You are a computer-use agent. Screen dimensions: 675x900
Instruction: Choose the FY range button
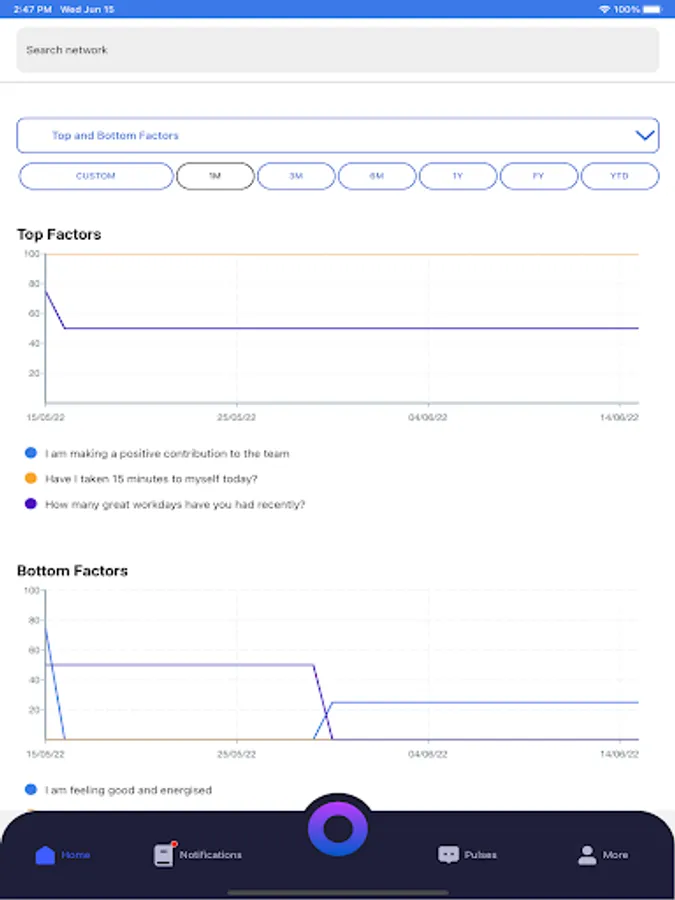(x=539, y=176)
